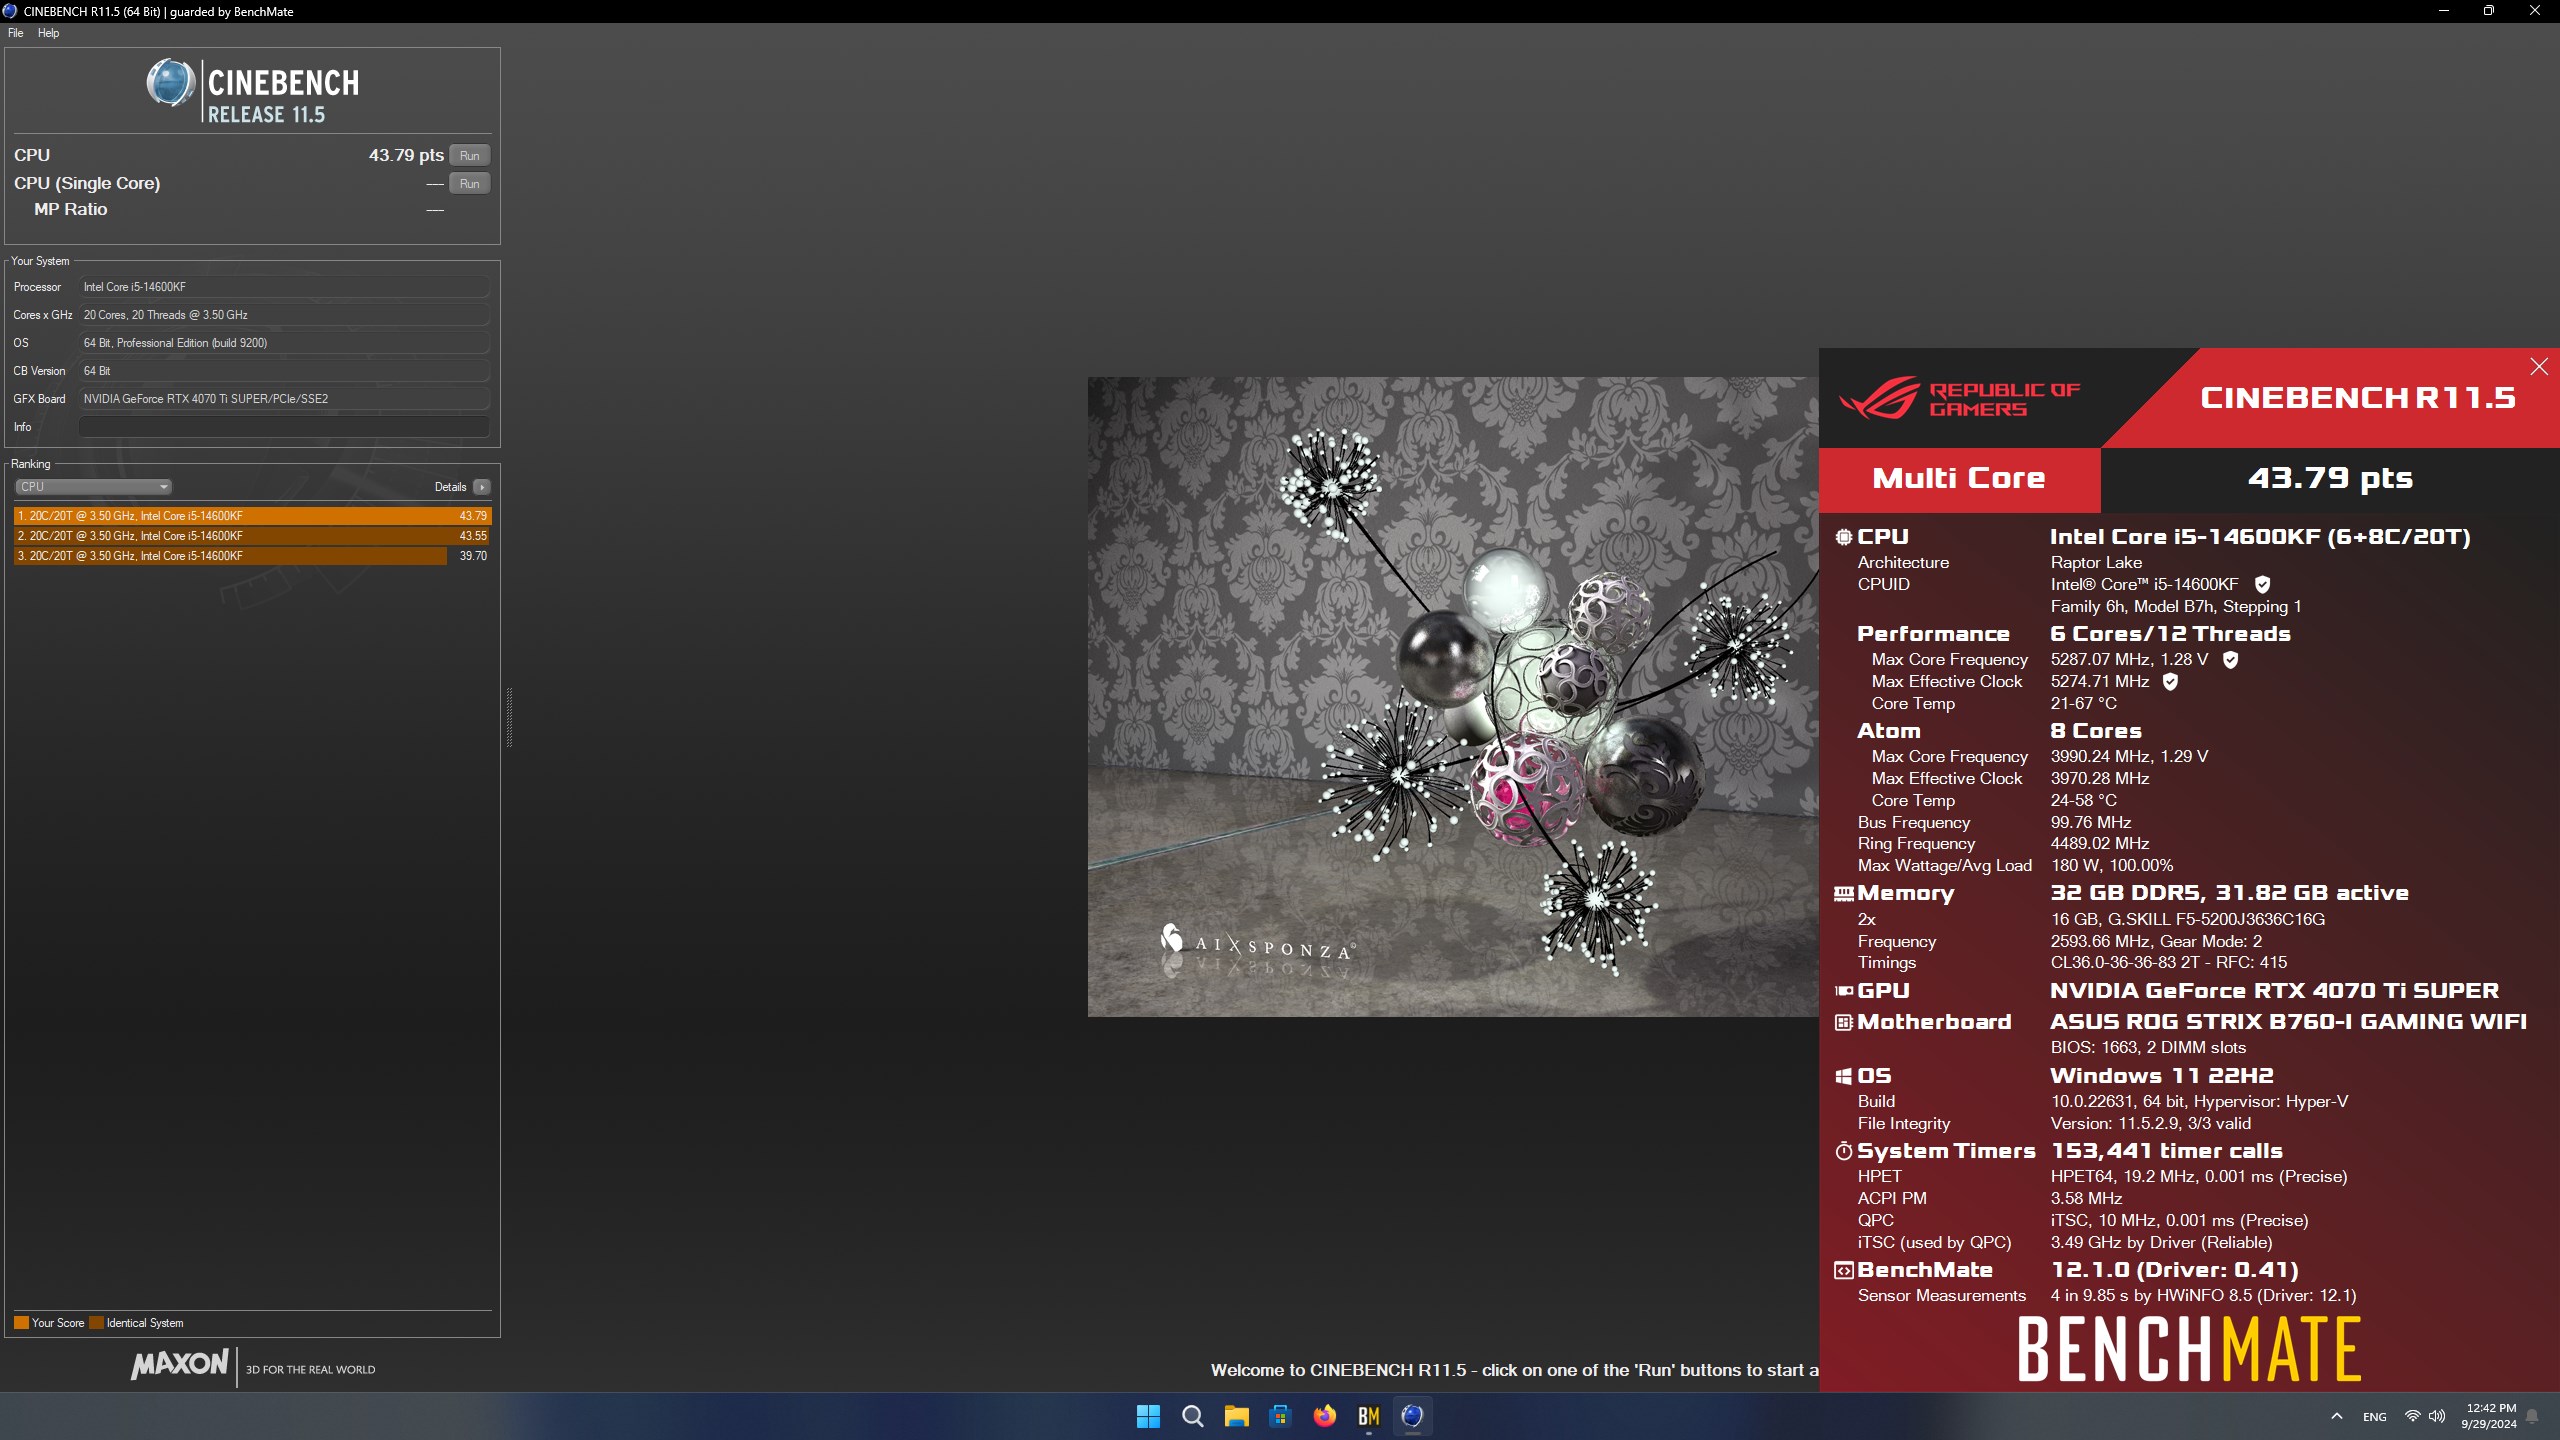Click the Info input field
The width and height of the screenshot is (2560, 1440).
(x=284, y=427)
